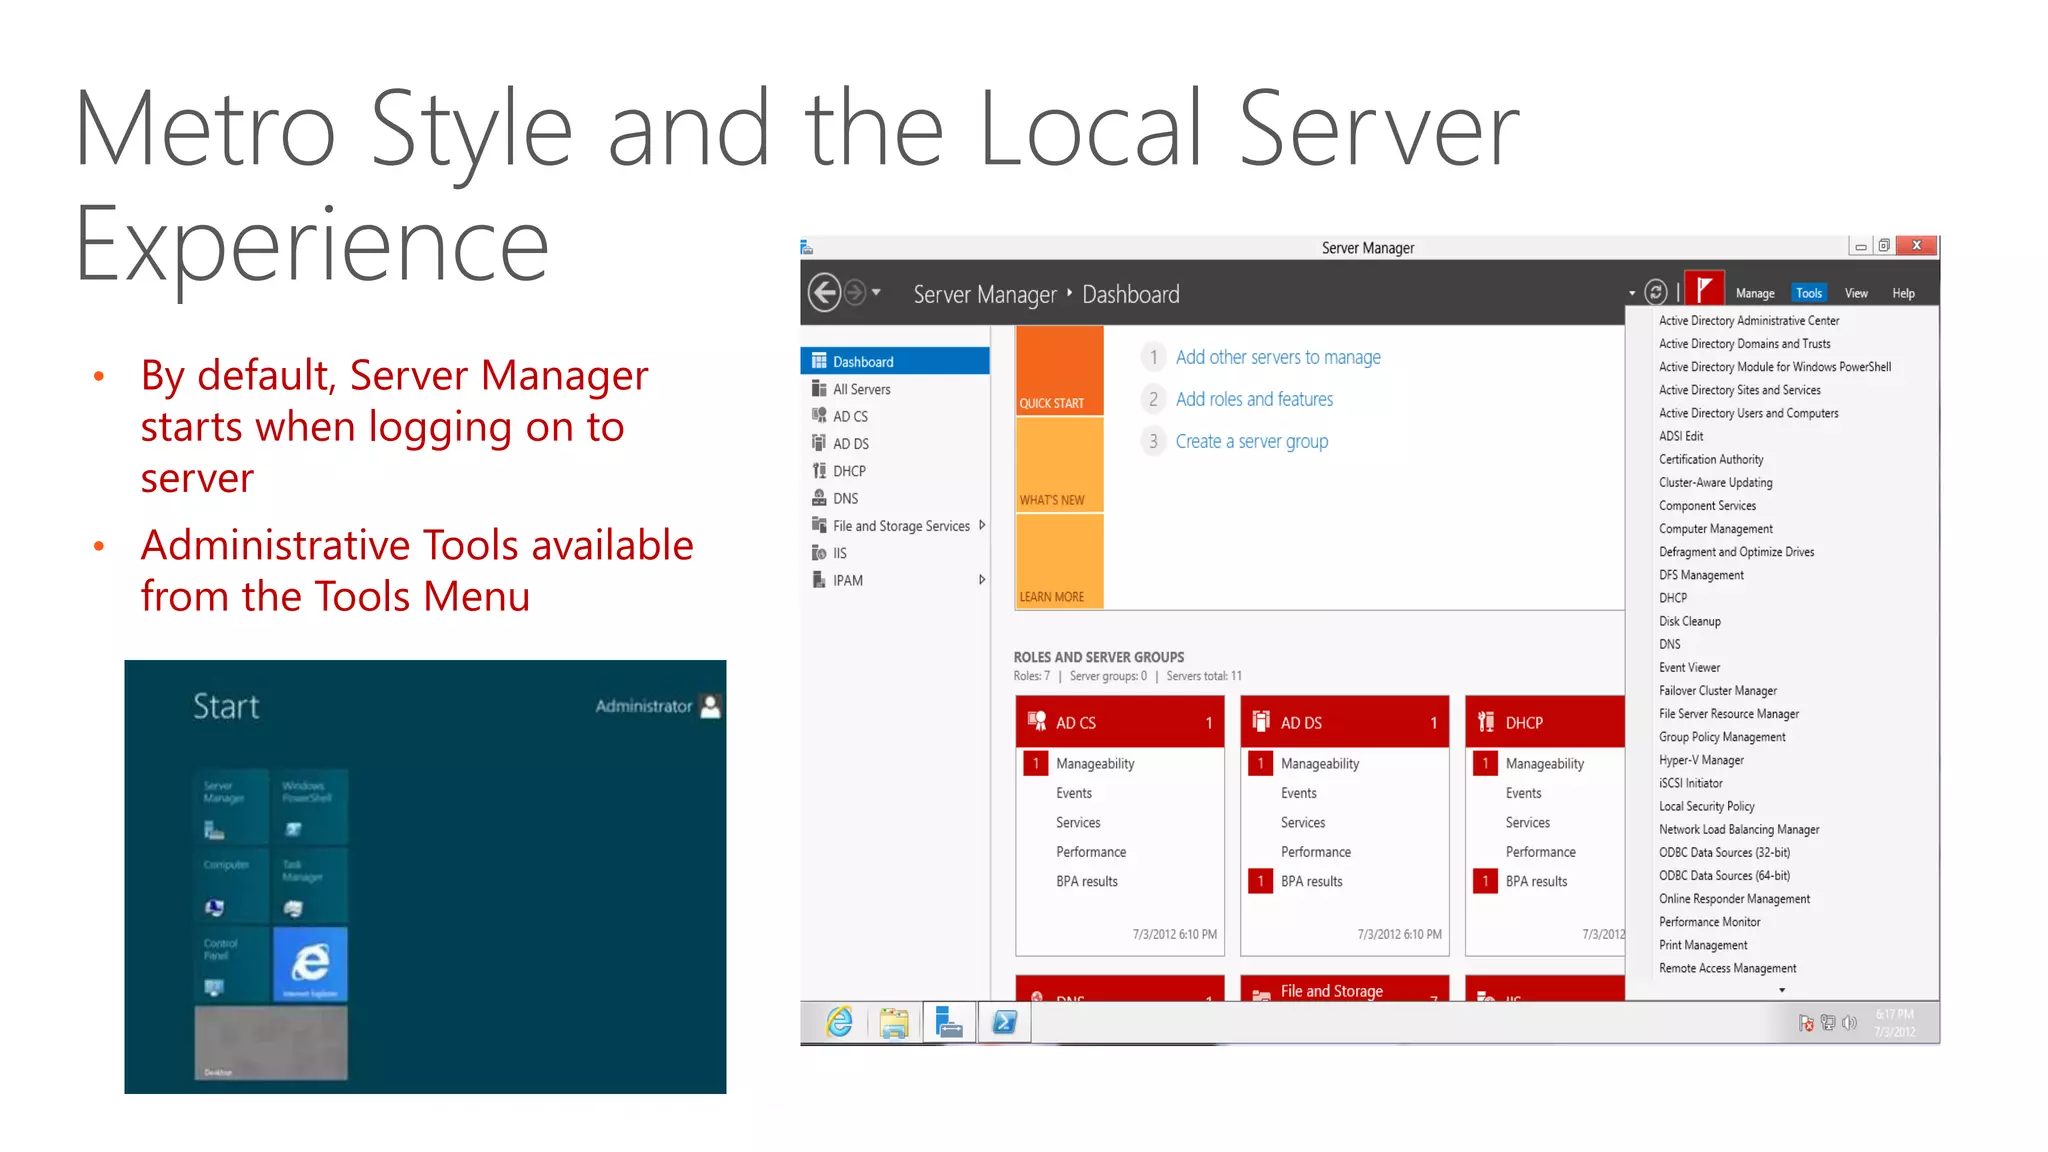Click the Action Center flag in the tray
This screenshot has width=2048, height=1152.
tap(1806, 1023)
